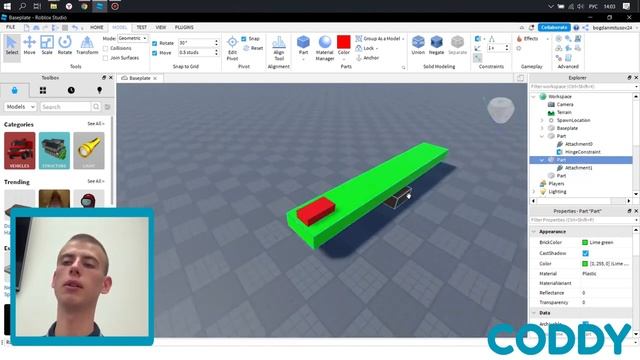Image resolution: width=640 pixels, height=360 pixels.
Task: Expand the Lighting tree node
Action: point(534,191)
